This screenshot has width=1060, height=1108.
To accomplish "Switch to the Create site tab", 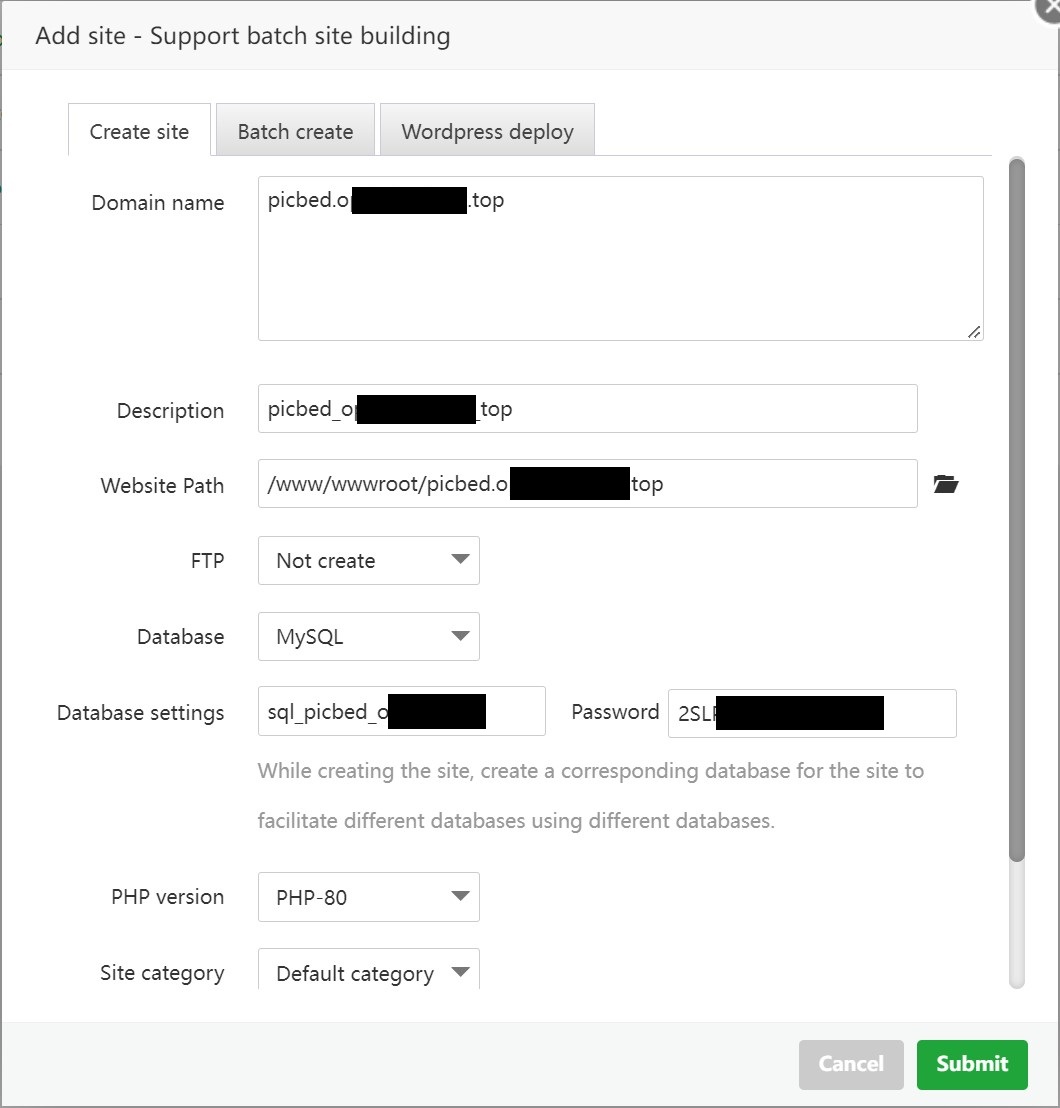I will [139, 131].
